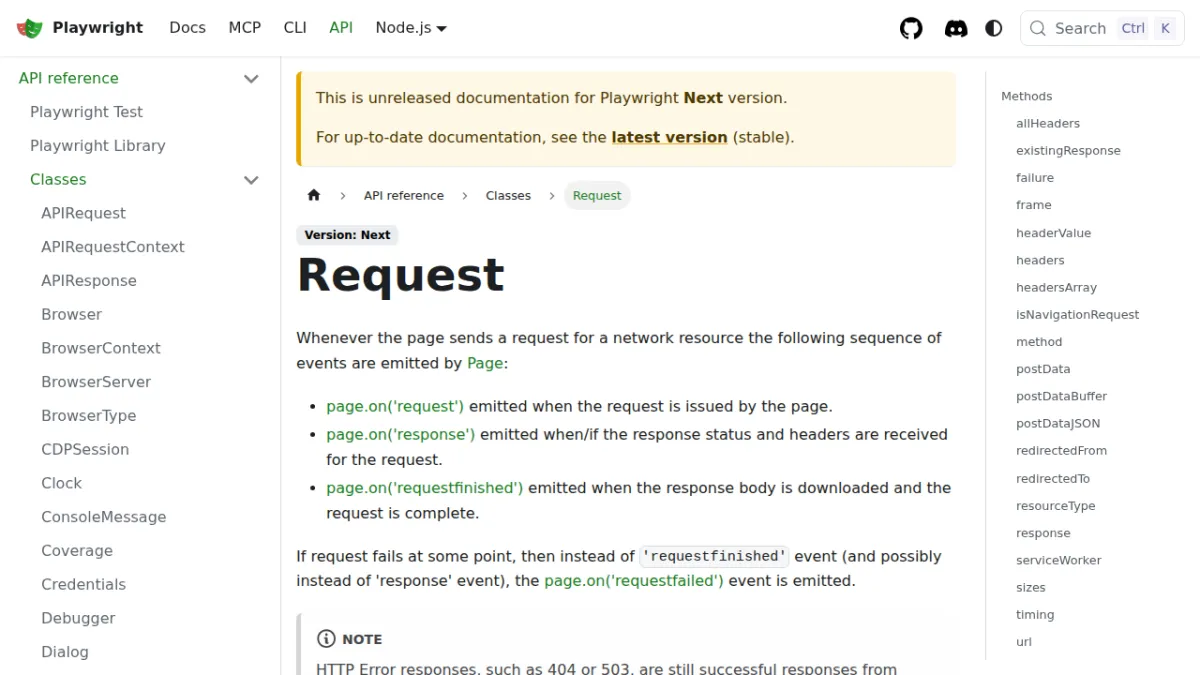Select the API navbar item

tap(341, 28)
